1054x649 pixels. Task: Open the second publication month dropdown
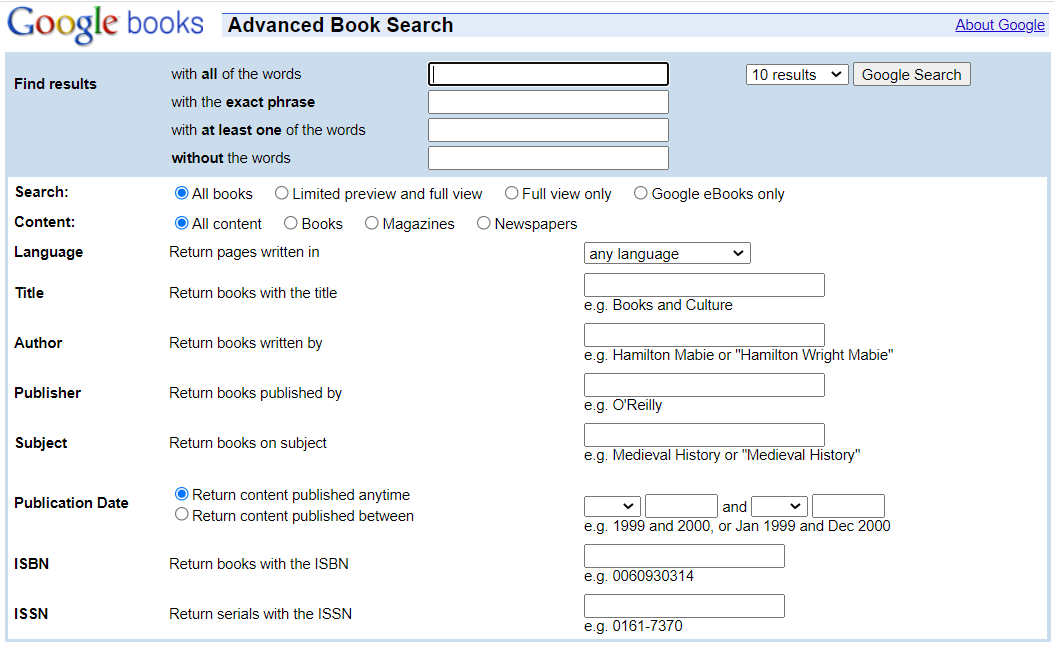point(779,506)
